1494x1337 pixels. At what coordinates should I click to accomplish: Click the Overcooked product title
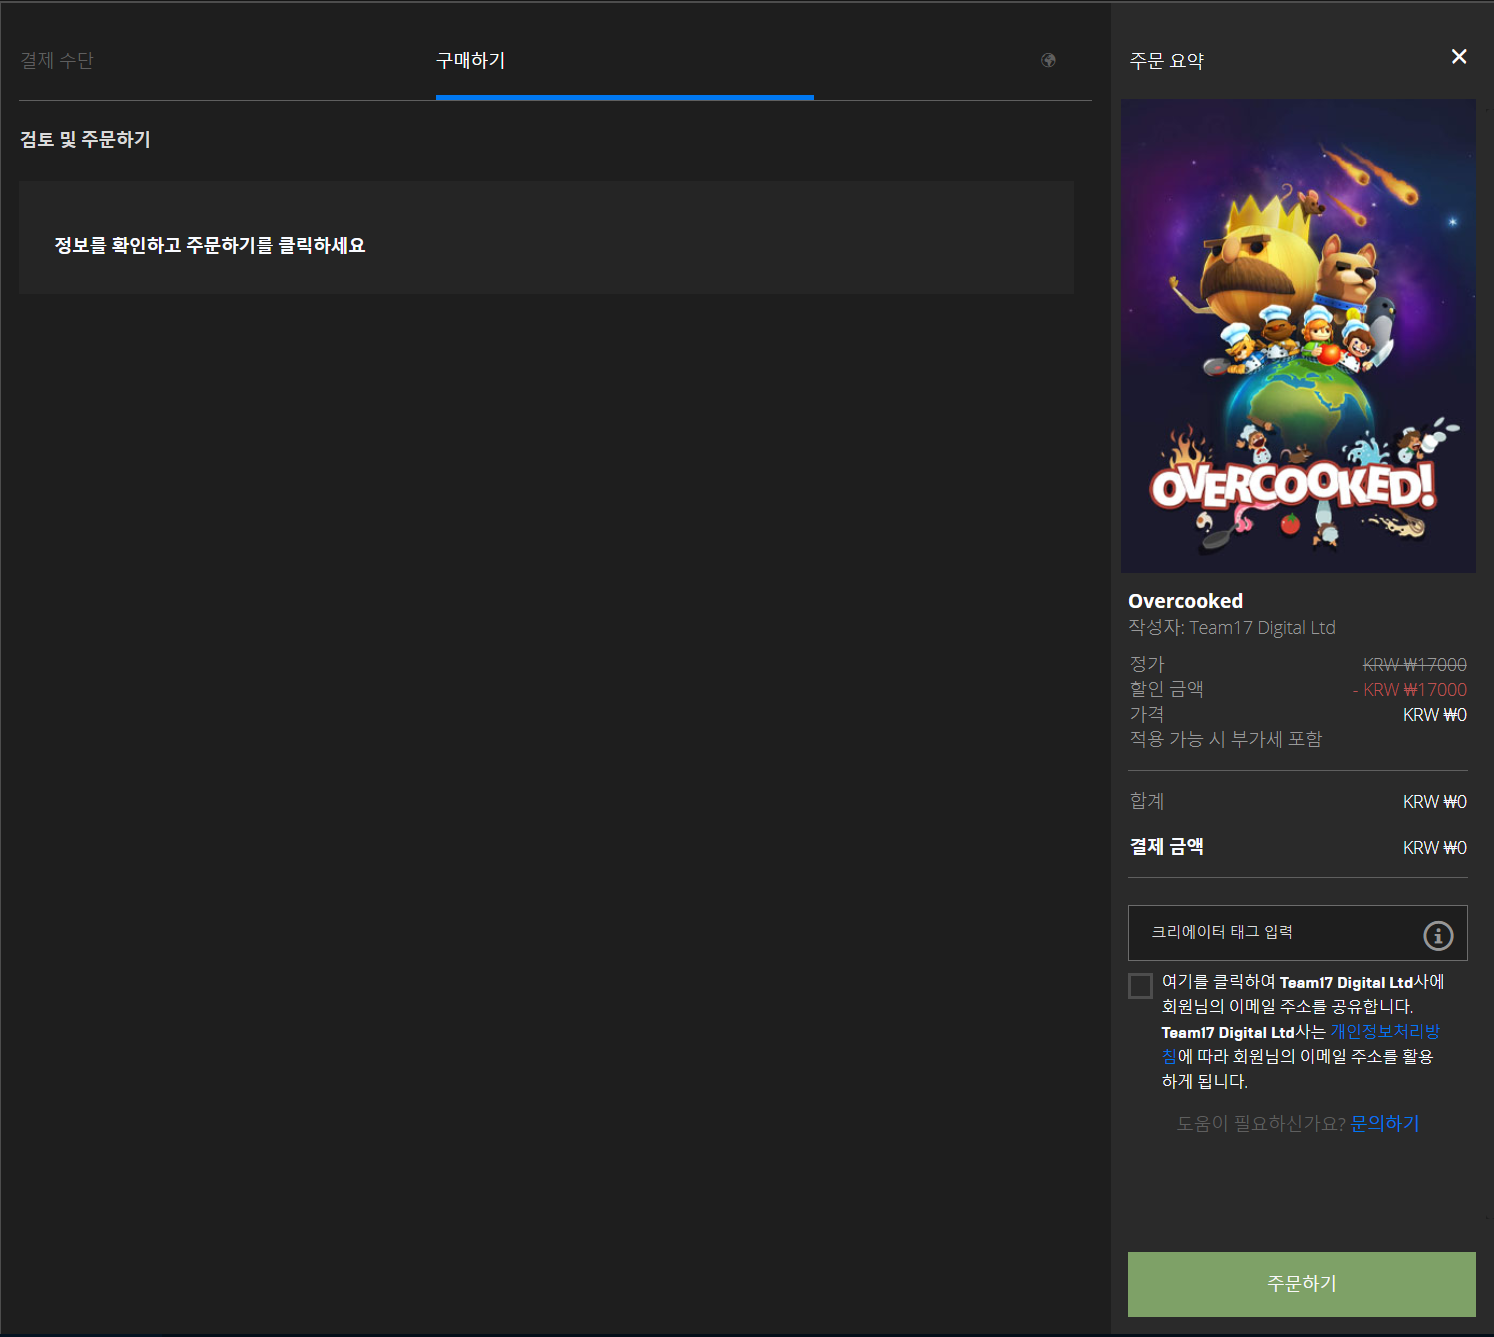point(1185,601)
